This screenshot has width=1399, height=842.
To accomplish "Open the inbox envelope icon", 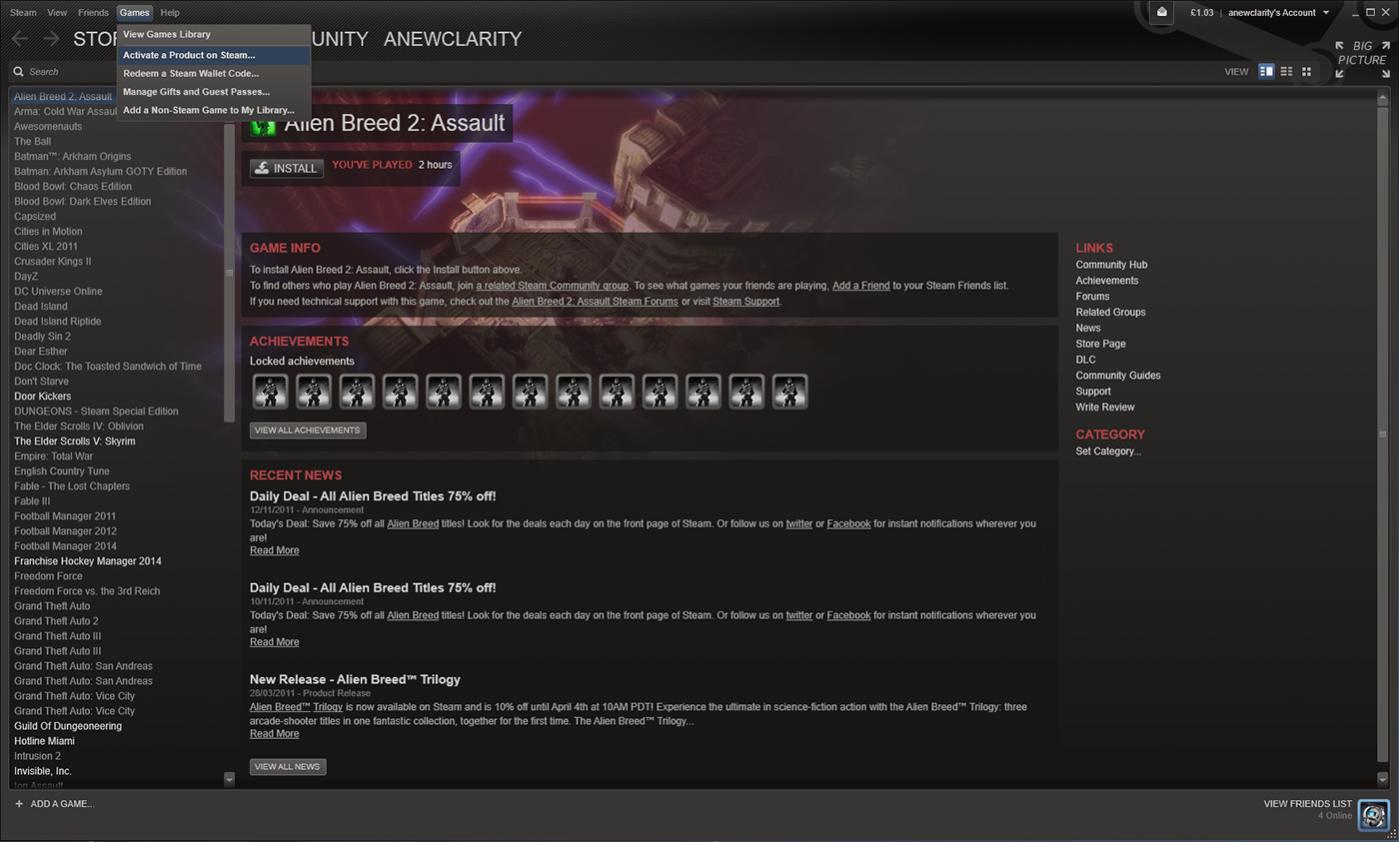I will coord(1162,12).
